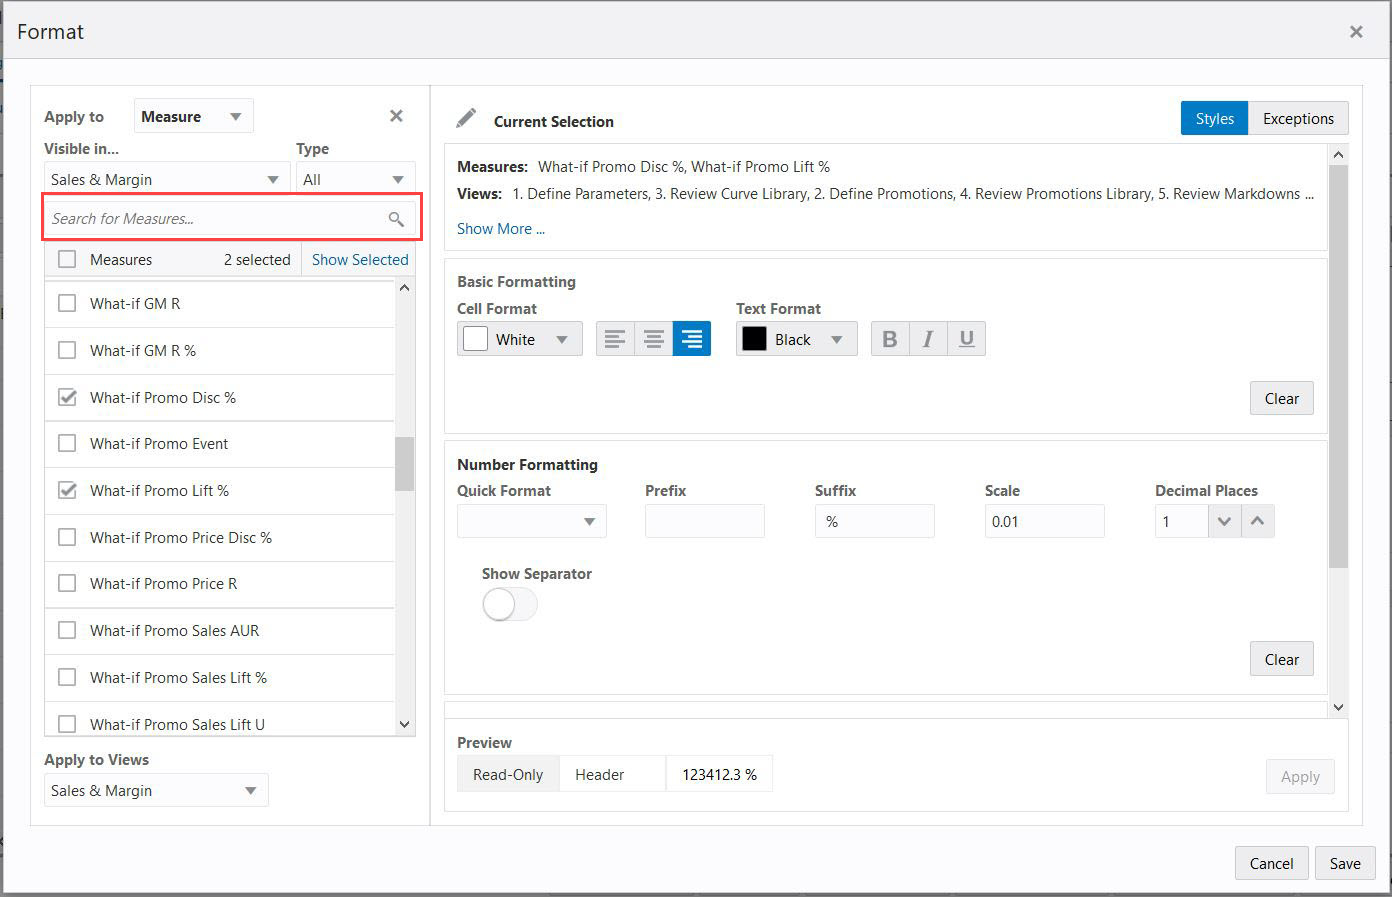This screenshot has height=897, width=1392.
Task: Uncheck the What-if Promo Disc % measure
Action: coord(67,397)
